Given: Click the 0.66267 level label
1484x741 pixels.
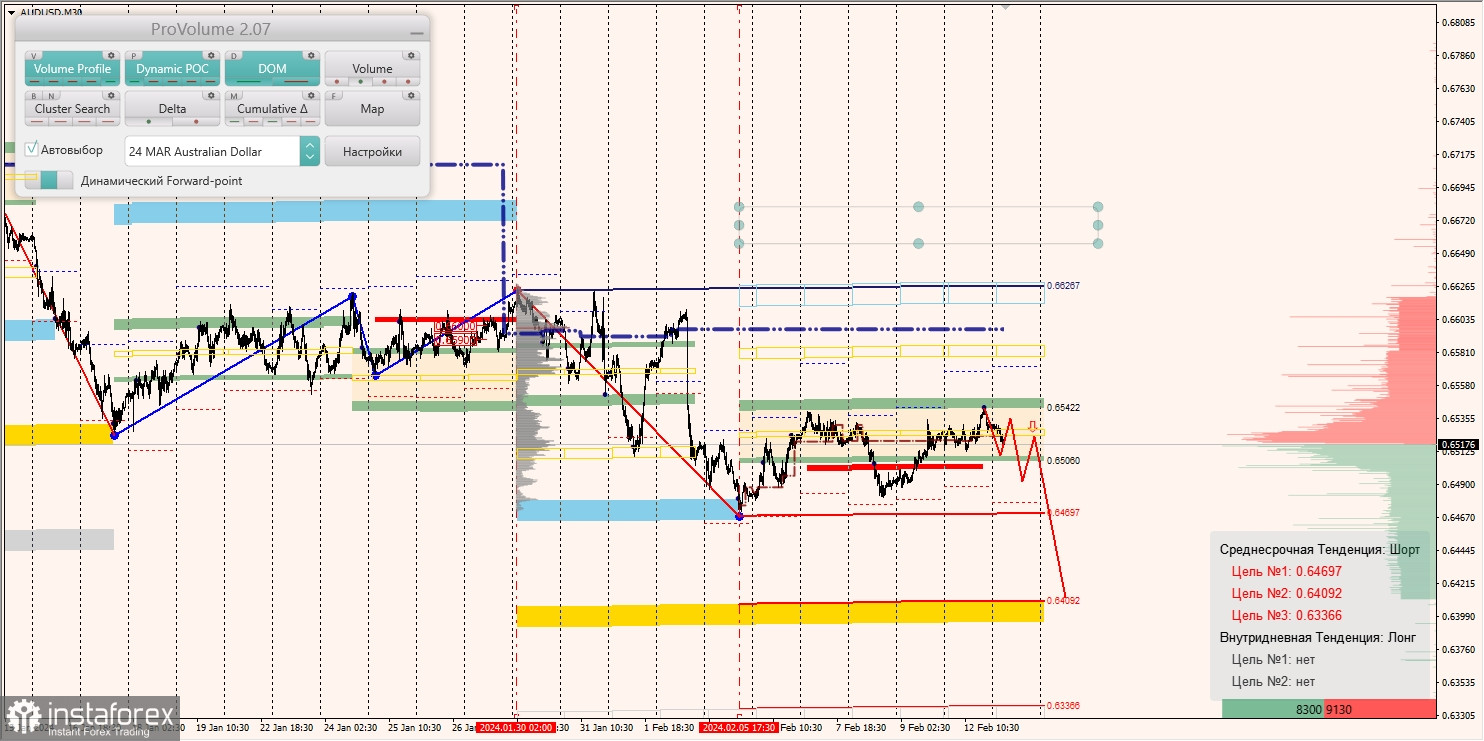Looking at the screenshot, I should click(x=1063, y=286).
